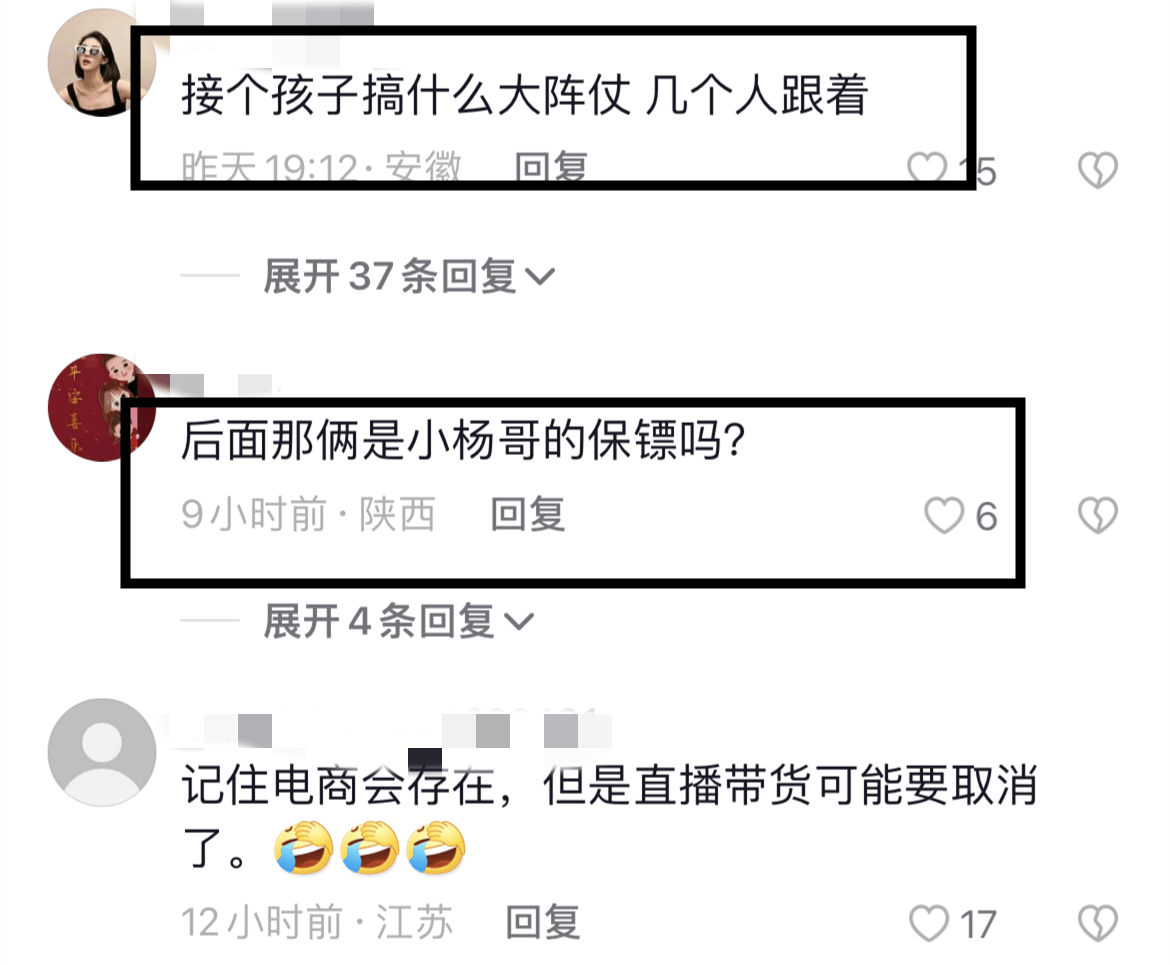Viewport: 1170px width, 965px height.
Task: Select comment text 后面那俩是小杨哥的保镖吗
Action: coord(451,440)
